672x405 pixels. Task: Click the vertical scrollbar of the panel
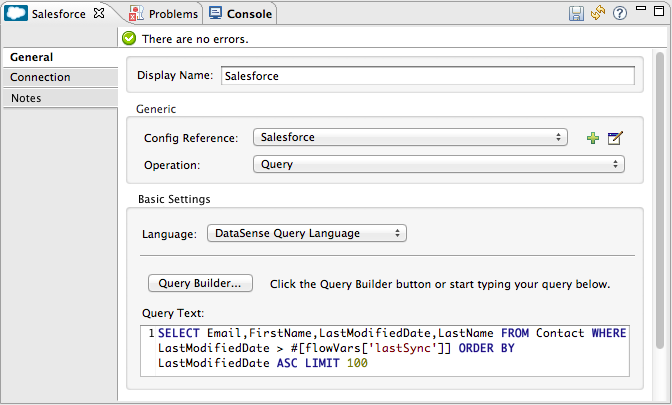[x=660, y=201]
